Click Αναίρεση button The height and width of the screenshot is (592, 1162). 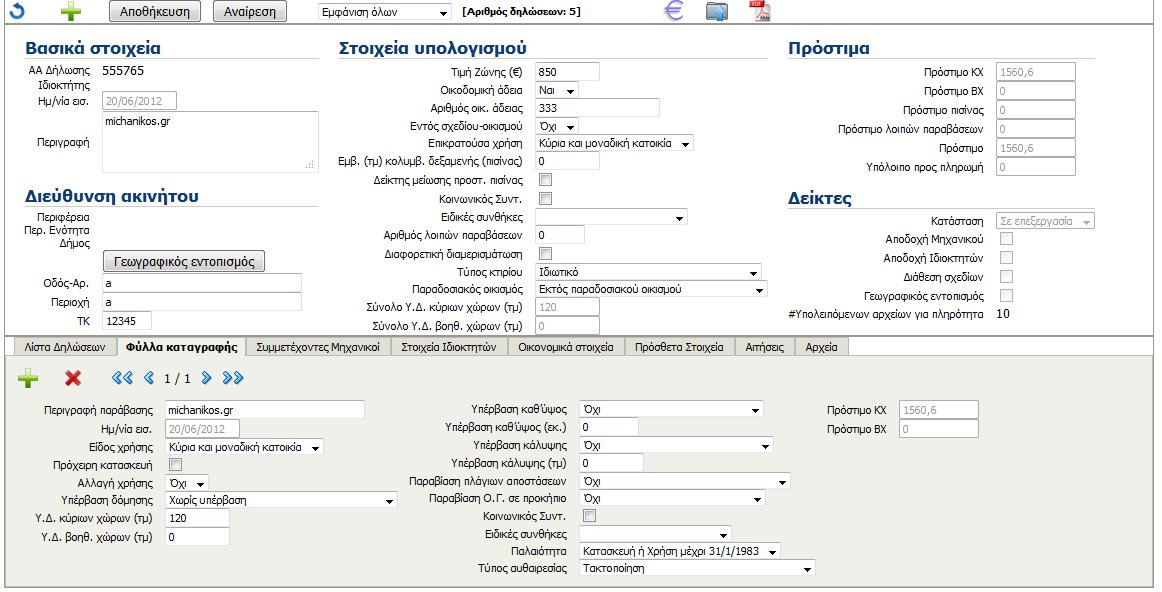pos(249,12)
